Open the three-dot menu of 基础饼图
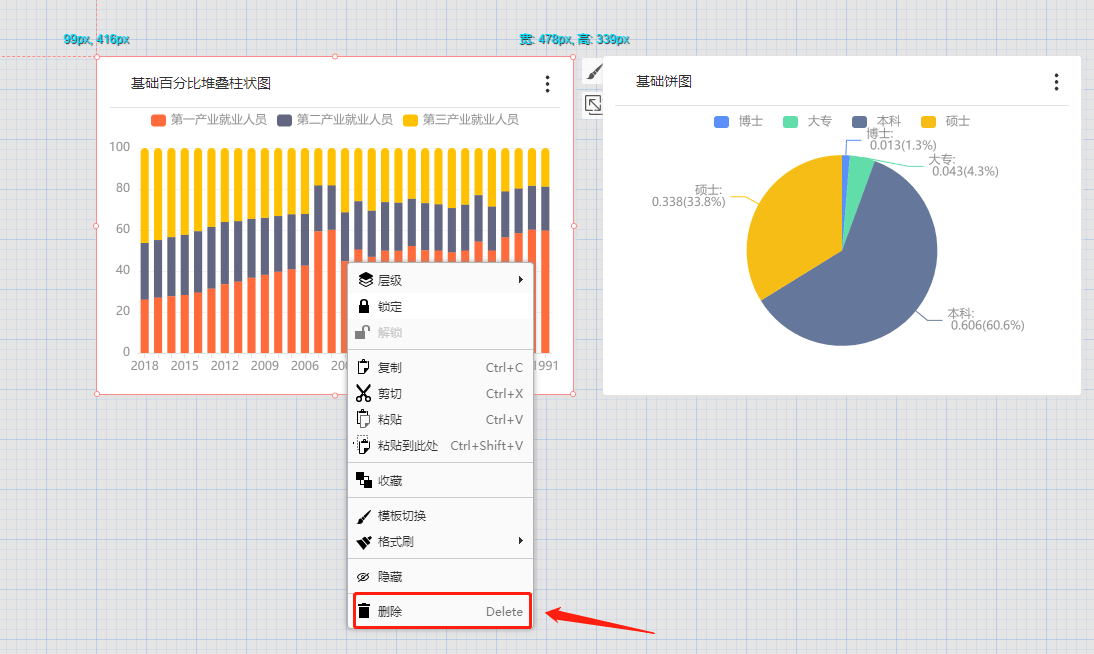1094x654 pixels. point(1056,82)
